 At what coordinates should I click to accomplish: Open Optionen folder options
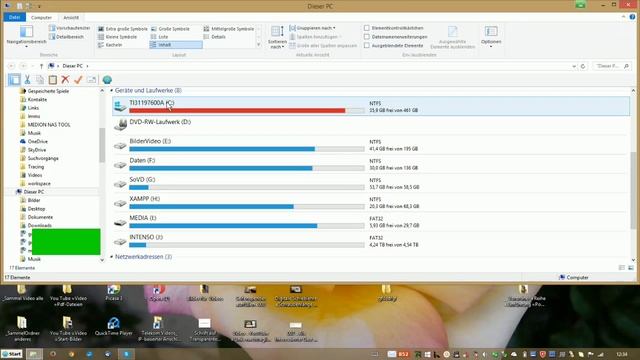click(x=491, y=36)
